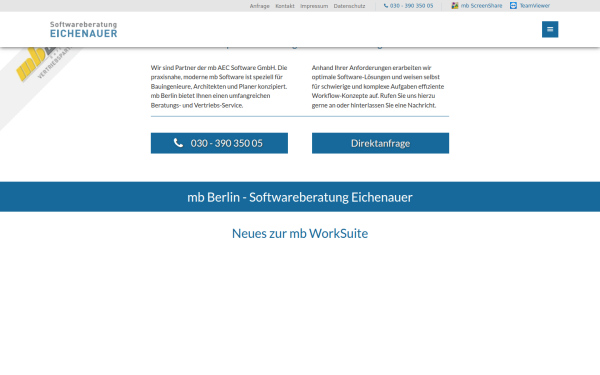This screenshot has height=375, width=600.
Task: Click the phone icon in top bar
Action: click(386, 6)
